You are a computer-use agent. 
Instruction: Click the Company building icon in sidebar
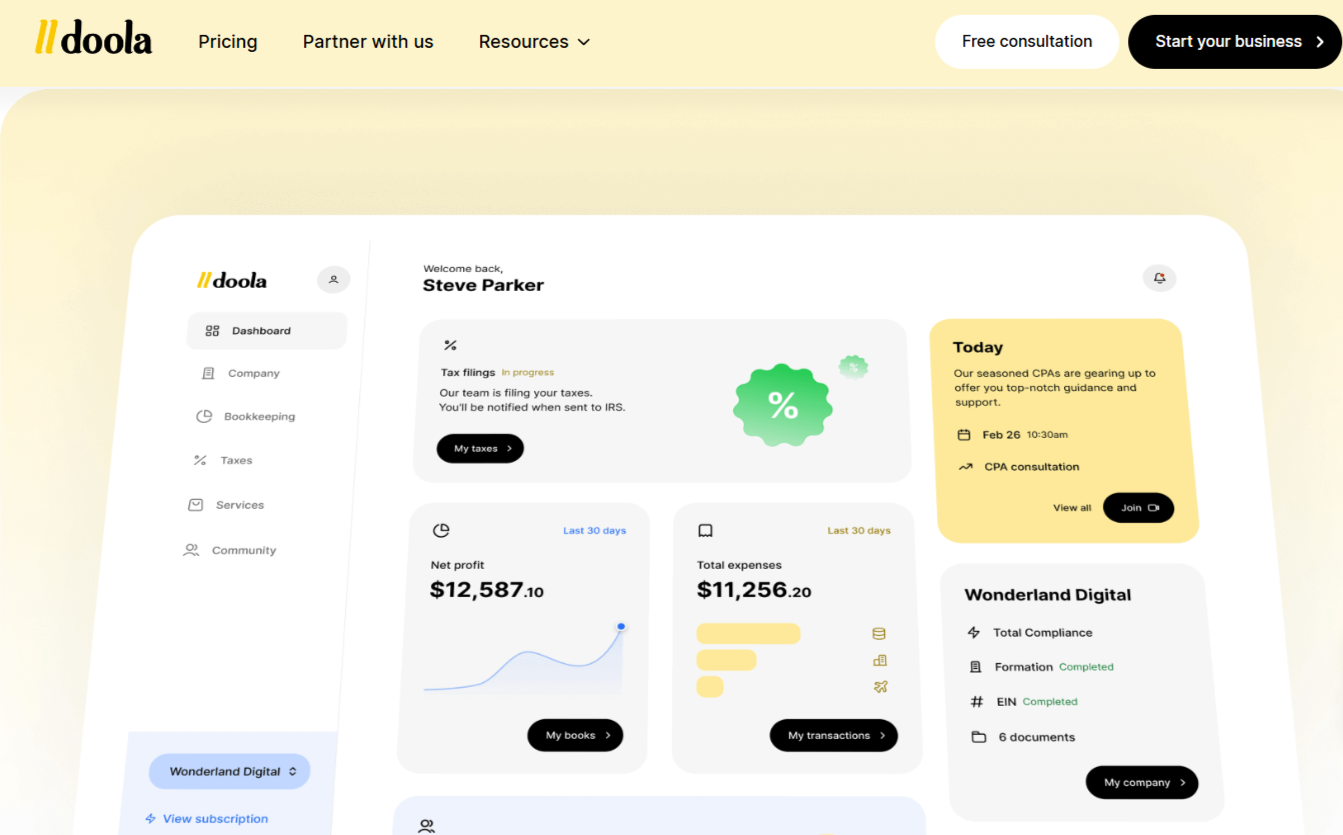(208, 373)
